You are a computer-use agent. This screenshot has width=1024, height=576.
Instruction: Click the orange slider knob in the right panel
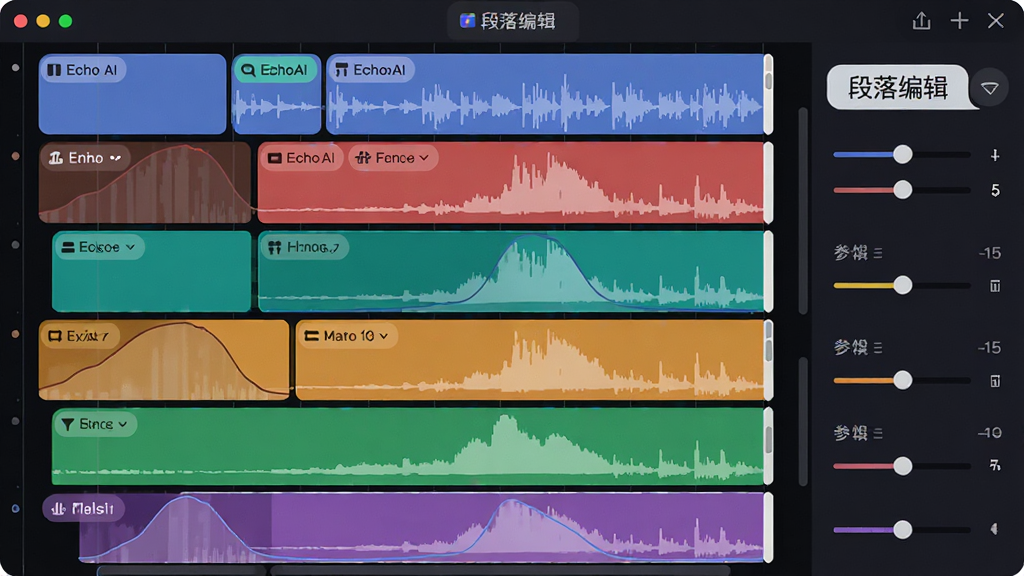(903, 380)
